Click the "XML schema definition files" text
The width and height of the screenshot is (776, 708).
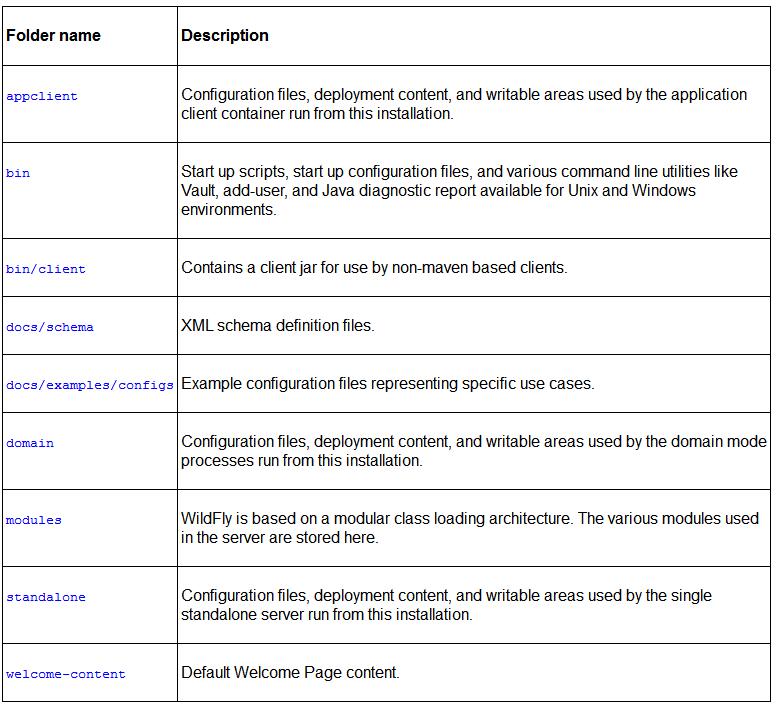click(x=278, y=326)
